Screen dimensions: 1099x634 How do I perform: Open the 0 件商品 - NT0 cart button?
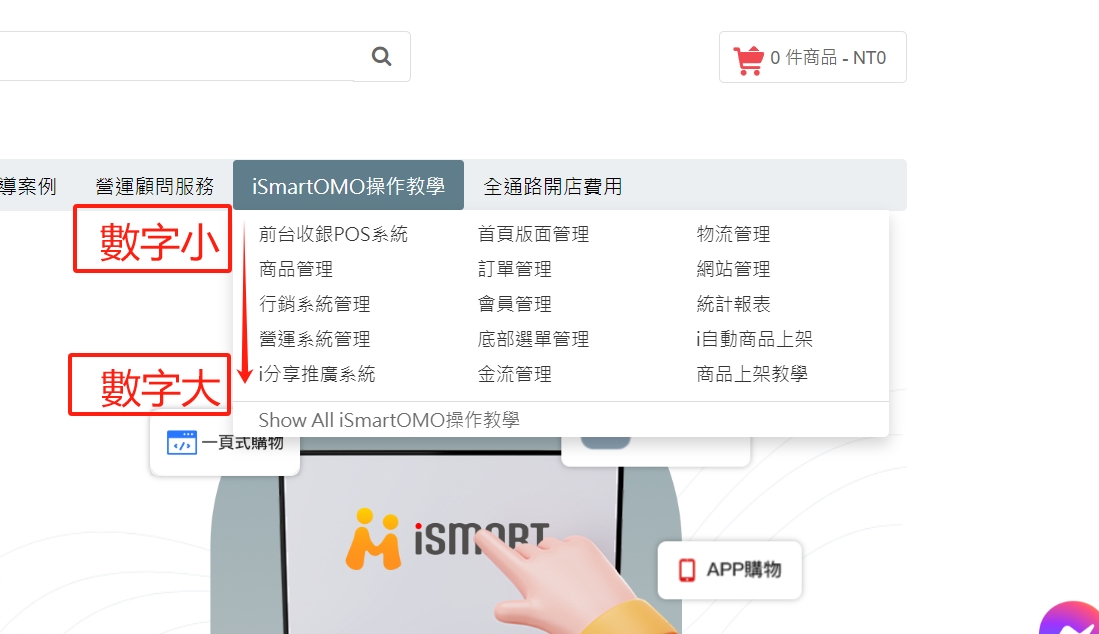point(812,57)
